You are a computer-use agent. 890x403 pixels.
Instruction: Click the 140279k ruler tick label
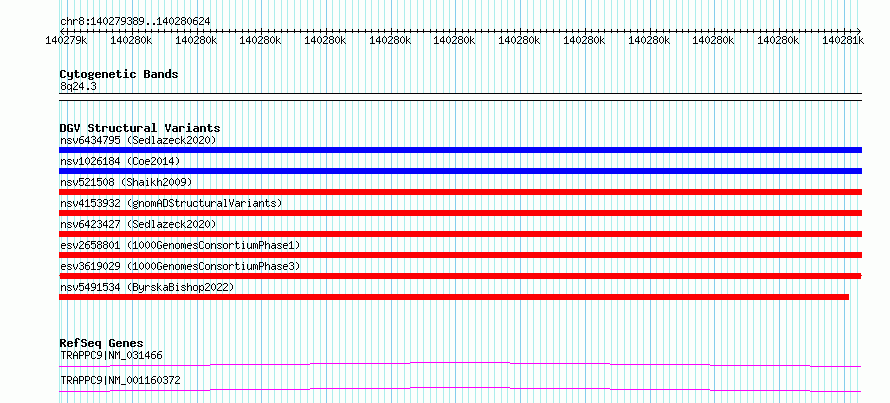click(x=66, y=40)
